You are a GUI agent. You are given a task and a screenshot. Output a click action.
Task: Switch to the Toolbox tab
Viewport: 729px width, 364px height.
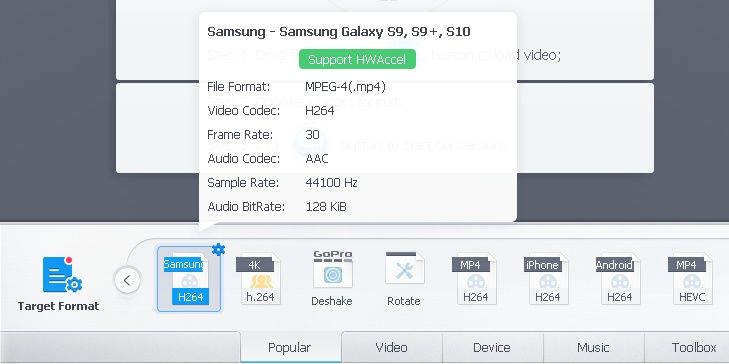(687, 347)
